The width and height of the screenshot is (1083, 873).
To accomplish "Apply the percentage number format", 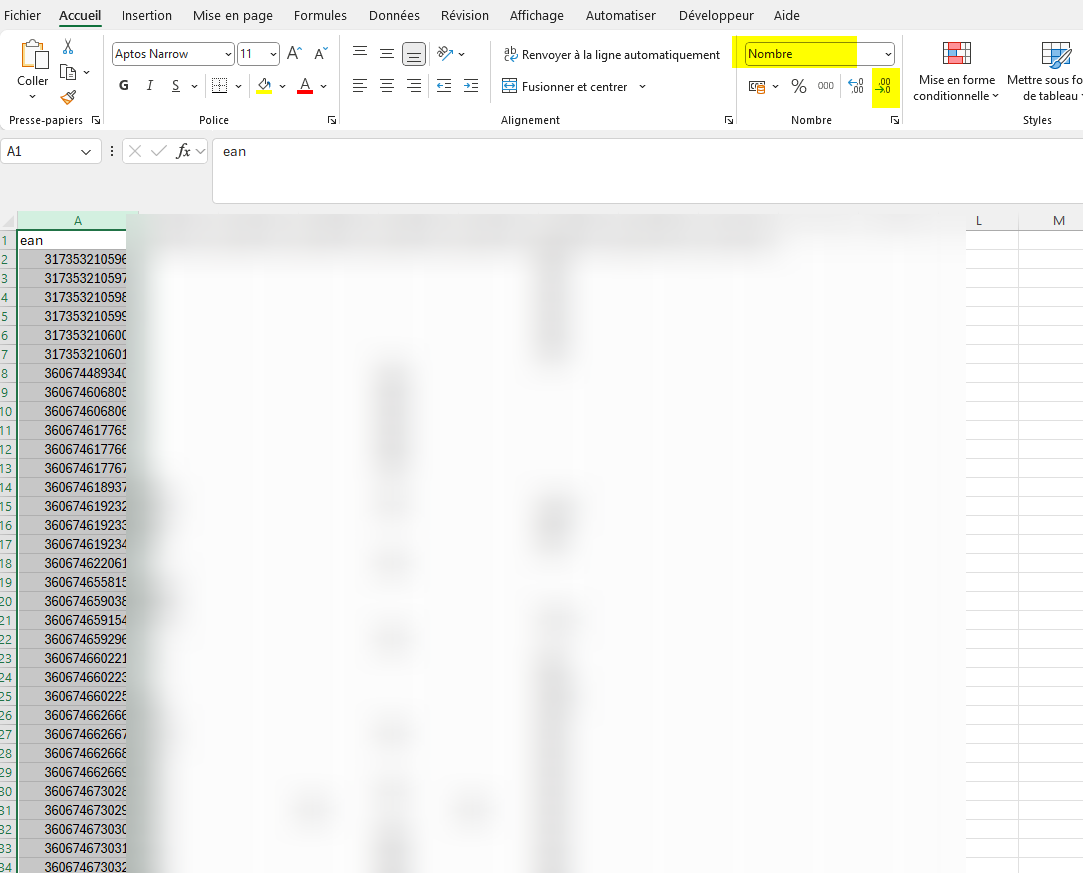I will [799, 86].
